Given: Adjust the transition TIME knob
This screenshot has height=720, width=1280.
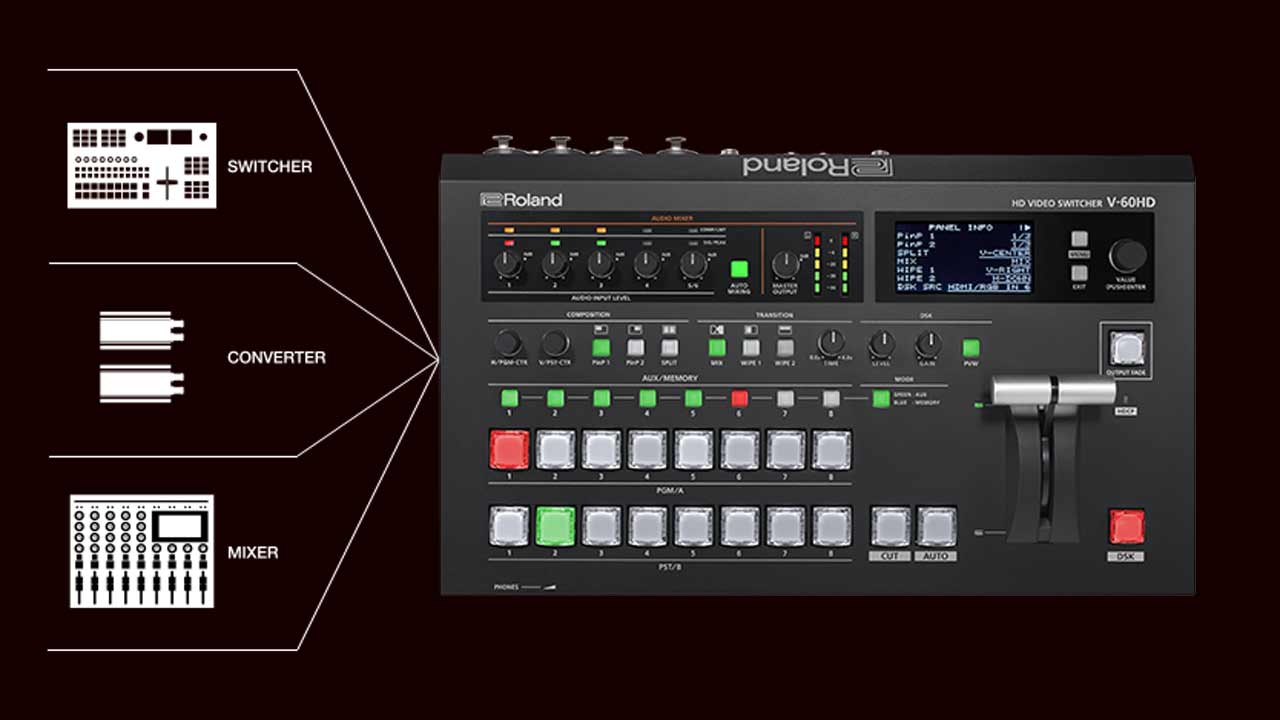Looking at the screenshot, I should tap(829, 345).
